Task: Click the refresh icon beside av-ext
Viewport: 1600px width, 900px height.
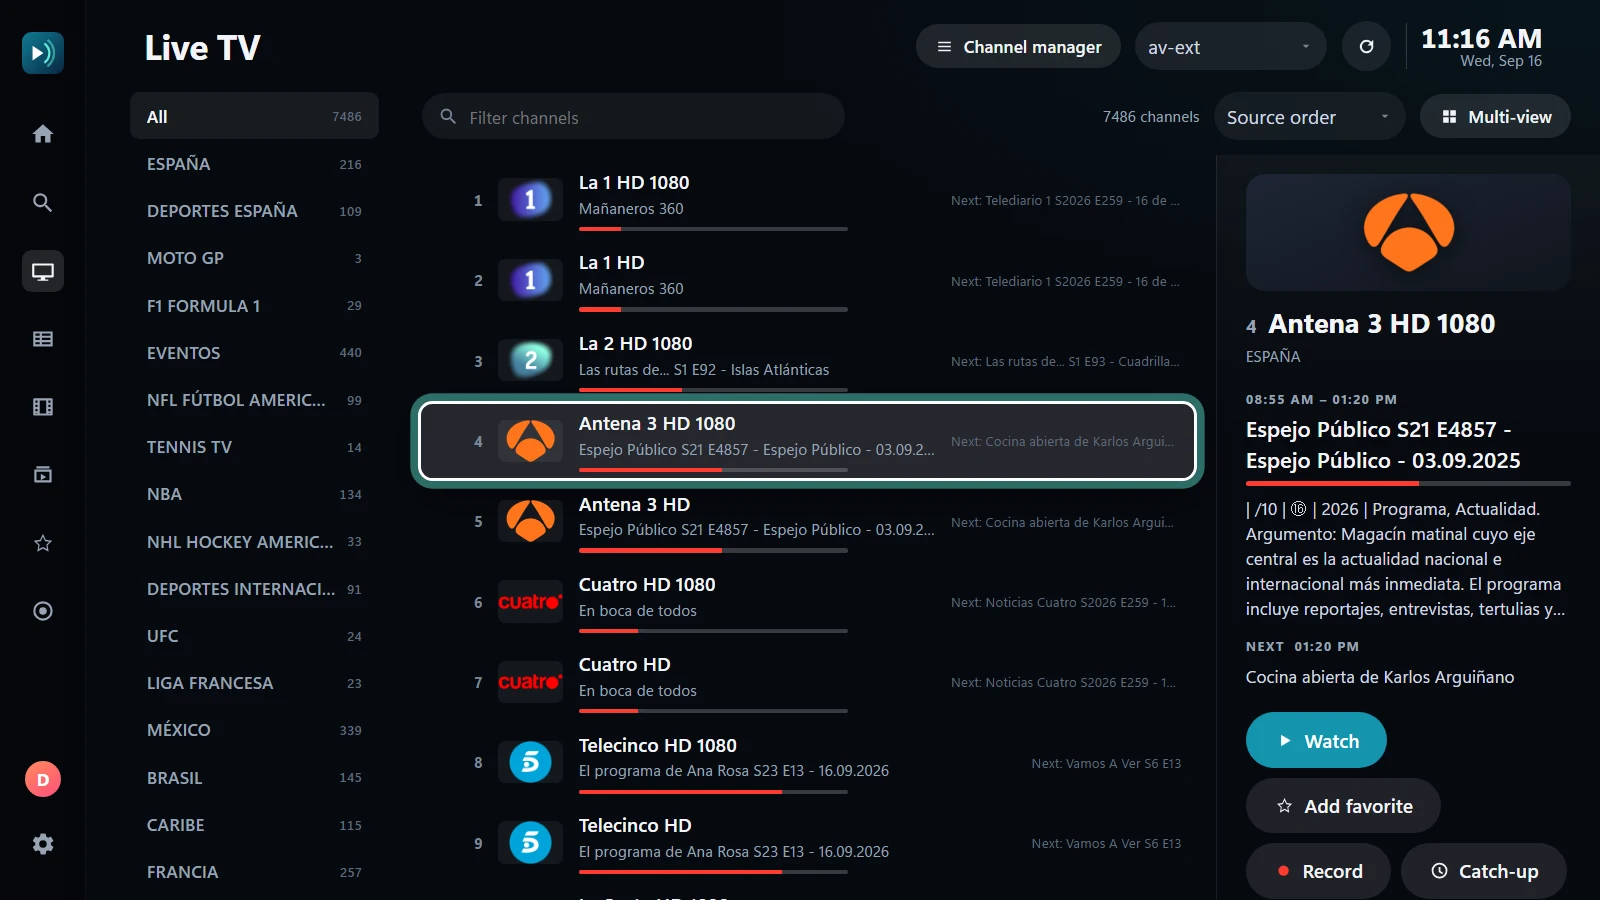Action: [1366, 47]
